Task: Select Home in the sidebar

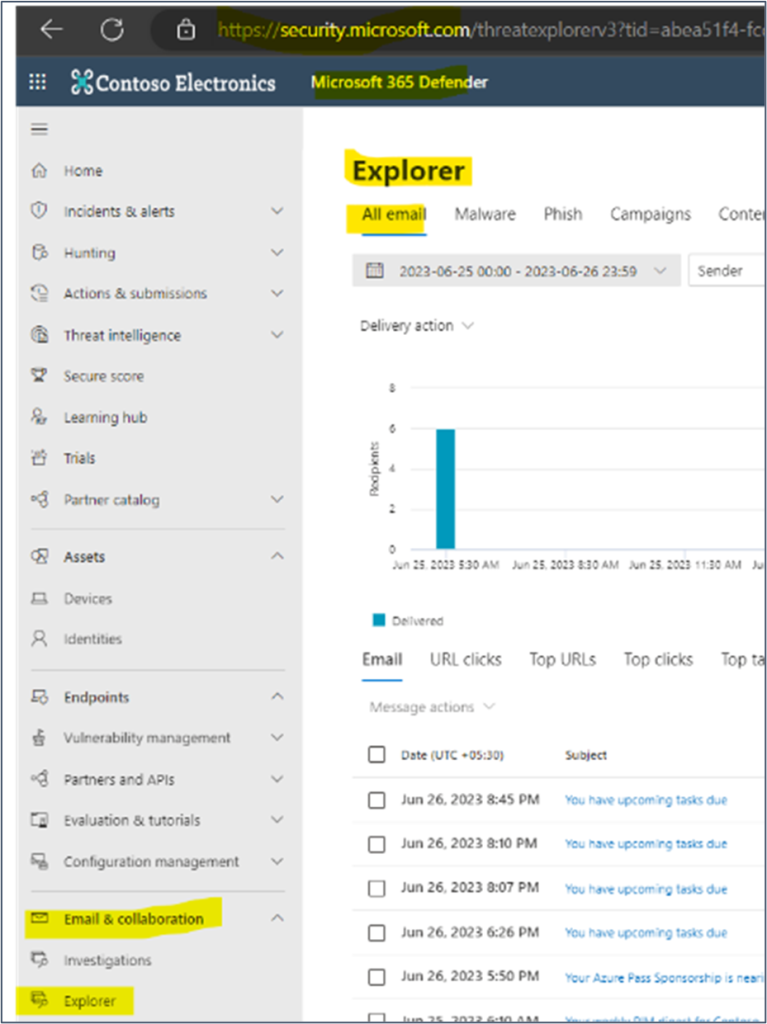Action: point(83,170)
